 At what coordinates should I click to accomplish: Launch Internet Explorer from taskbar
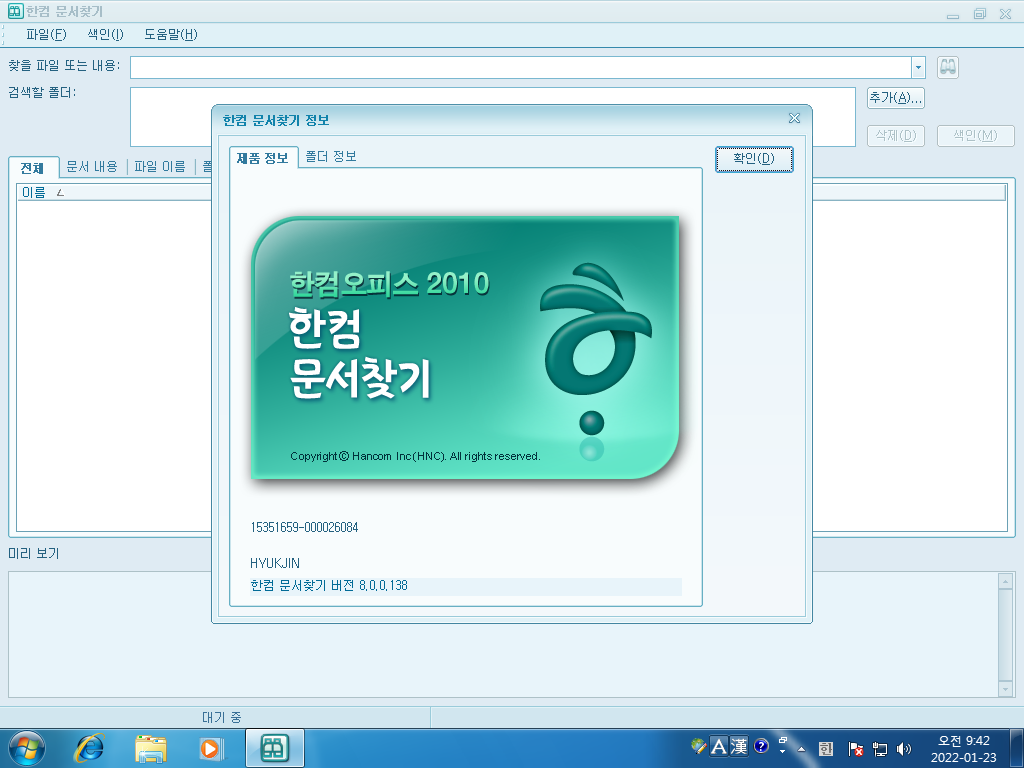[x=89, y=748]
